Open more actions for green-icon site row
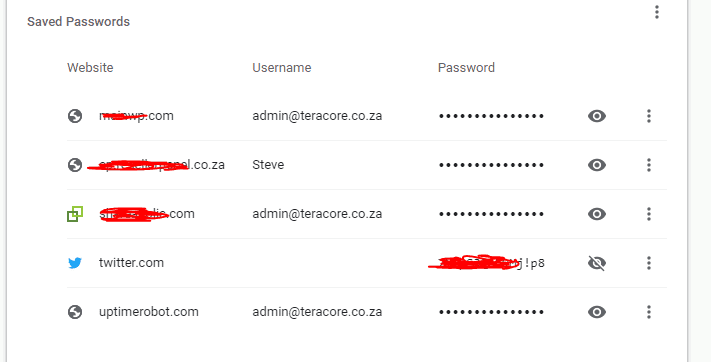 tap(649, 214)
